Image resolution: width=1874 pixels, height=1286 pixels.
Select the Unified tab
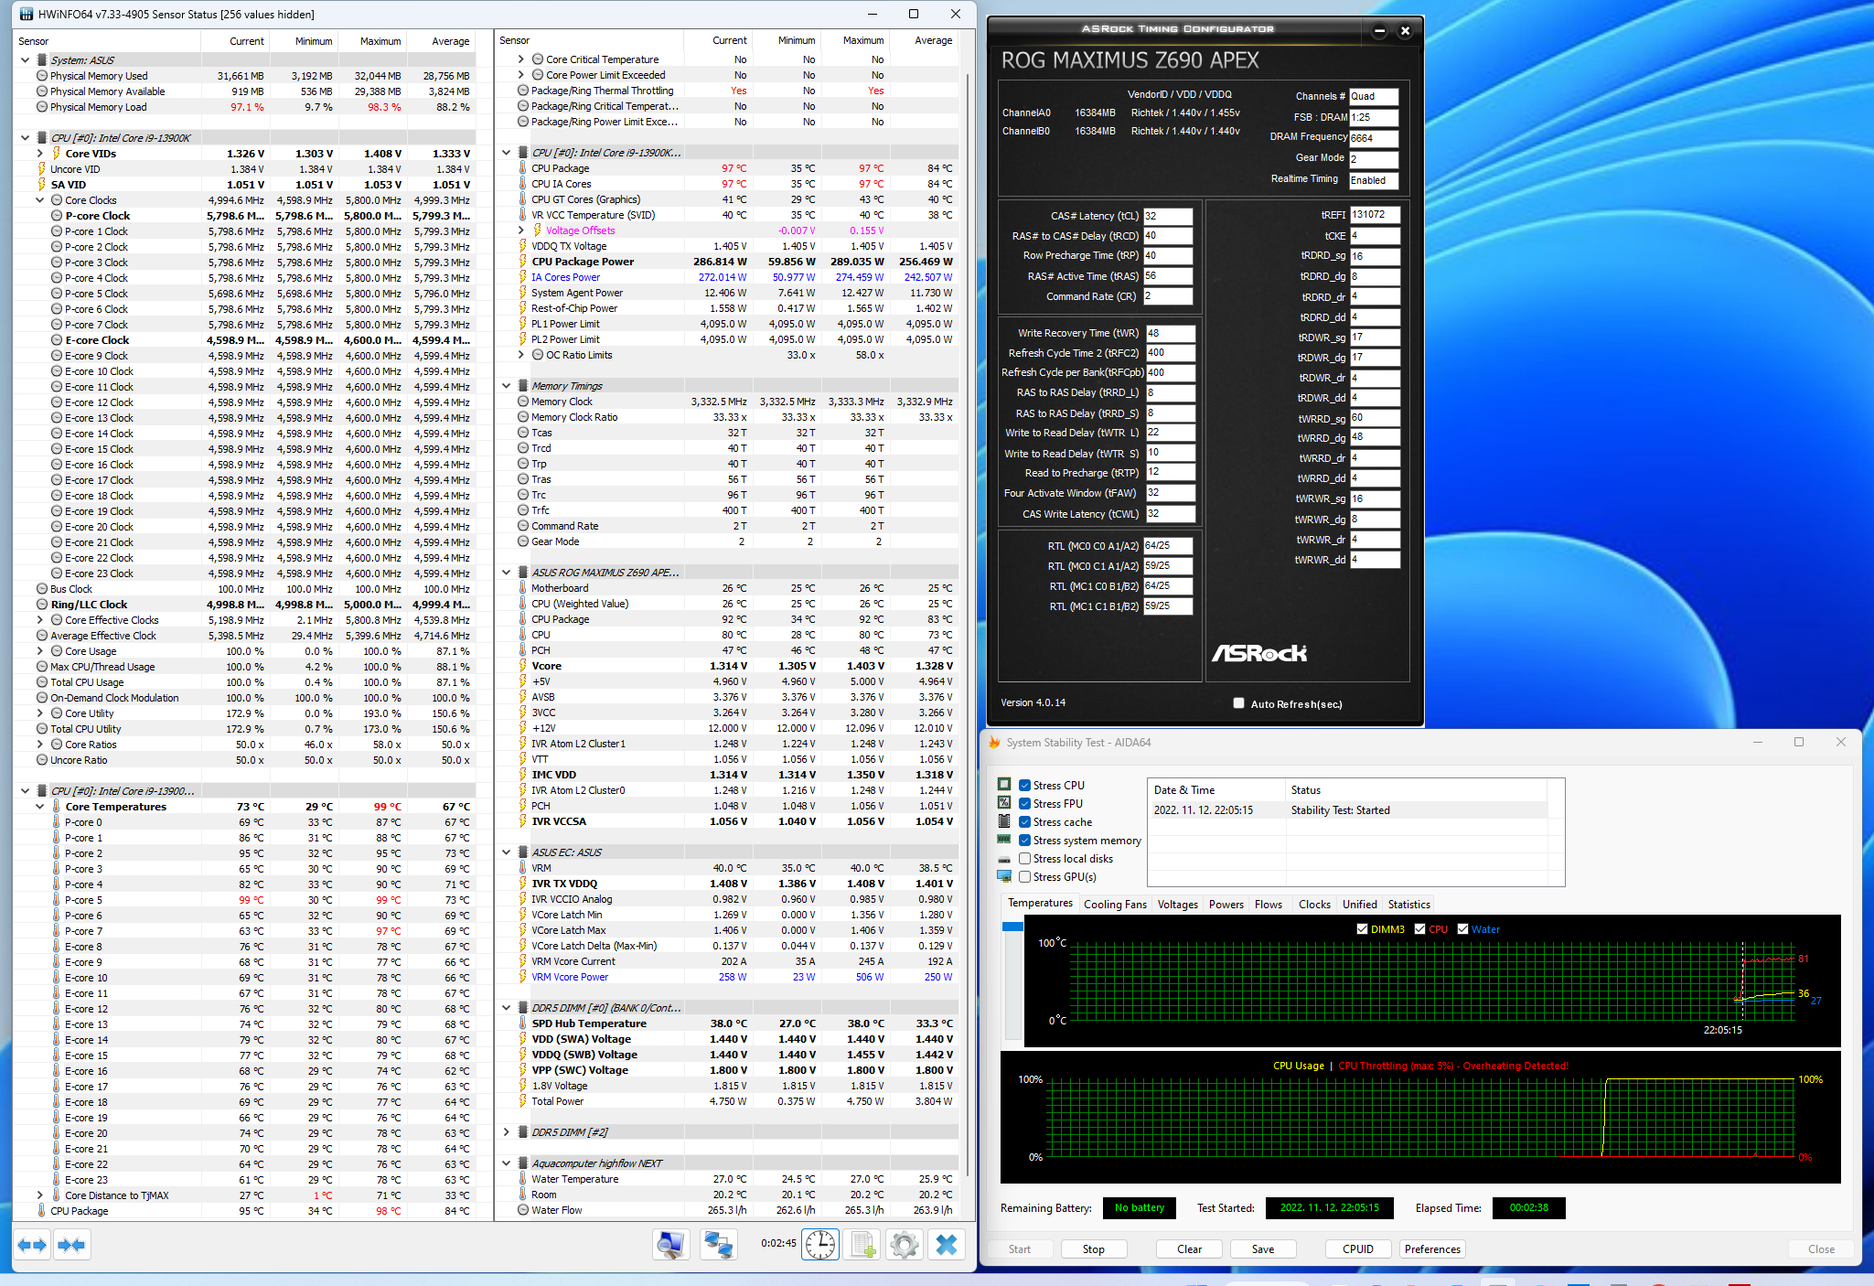(1359, 904)
